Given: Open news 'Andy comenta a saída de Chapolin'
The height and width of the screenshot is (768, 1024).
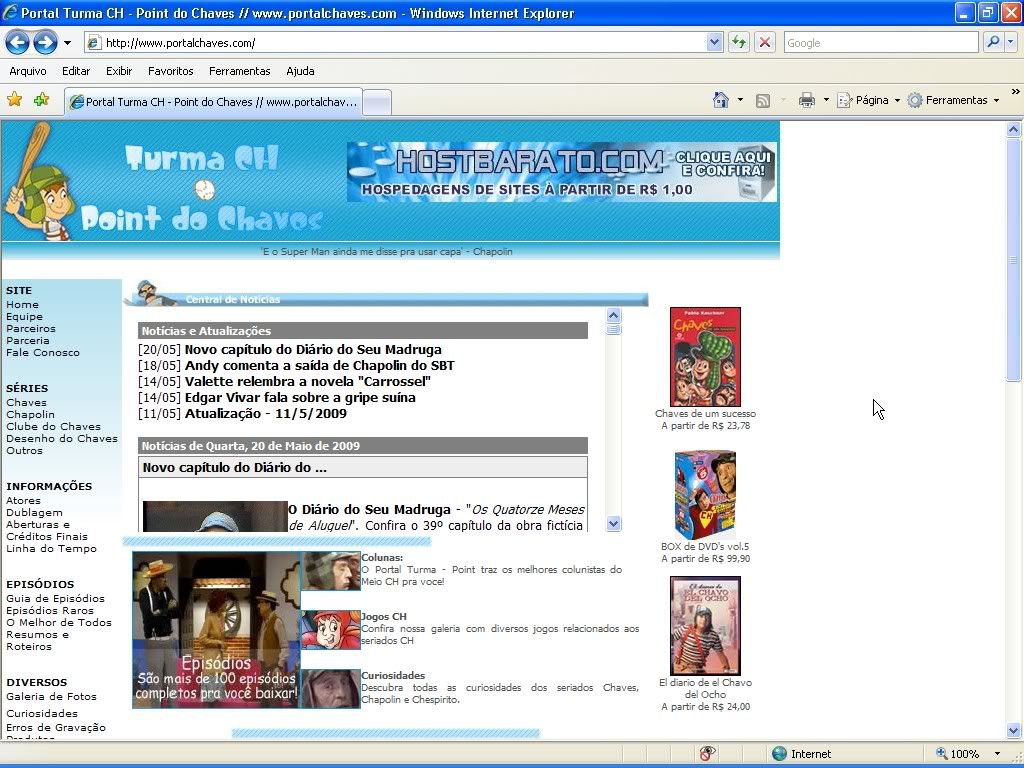Looking at the screenshot, I should pyautogui.click(x=319, y=366).
